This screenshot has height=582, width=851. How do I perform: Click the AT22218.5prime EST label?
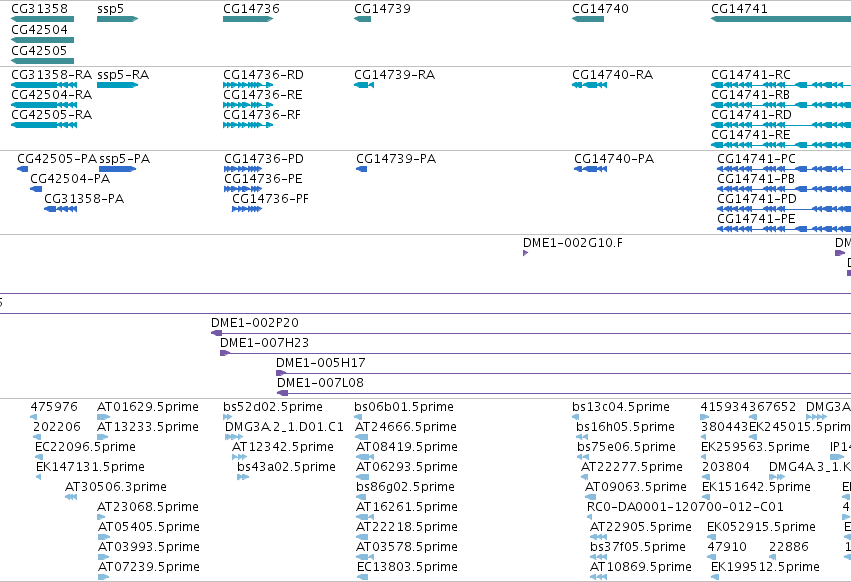point(407,528)
